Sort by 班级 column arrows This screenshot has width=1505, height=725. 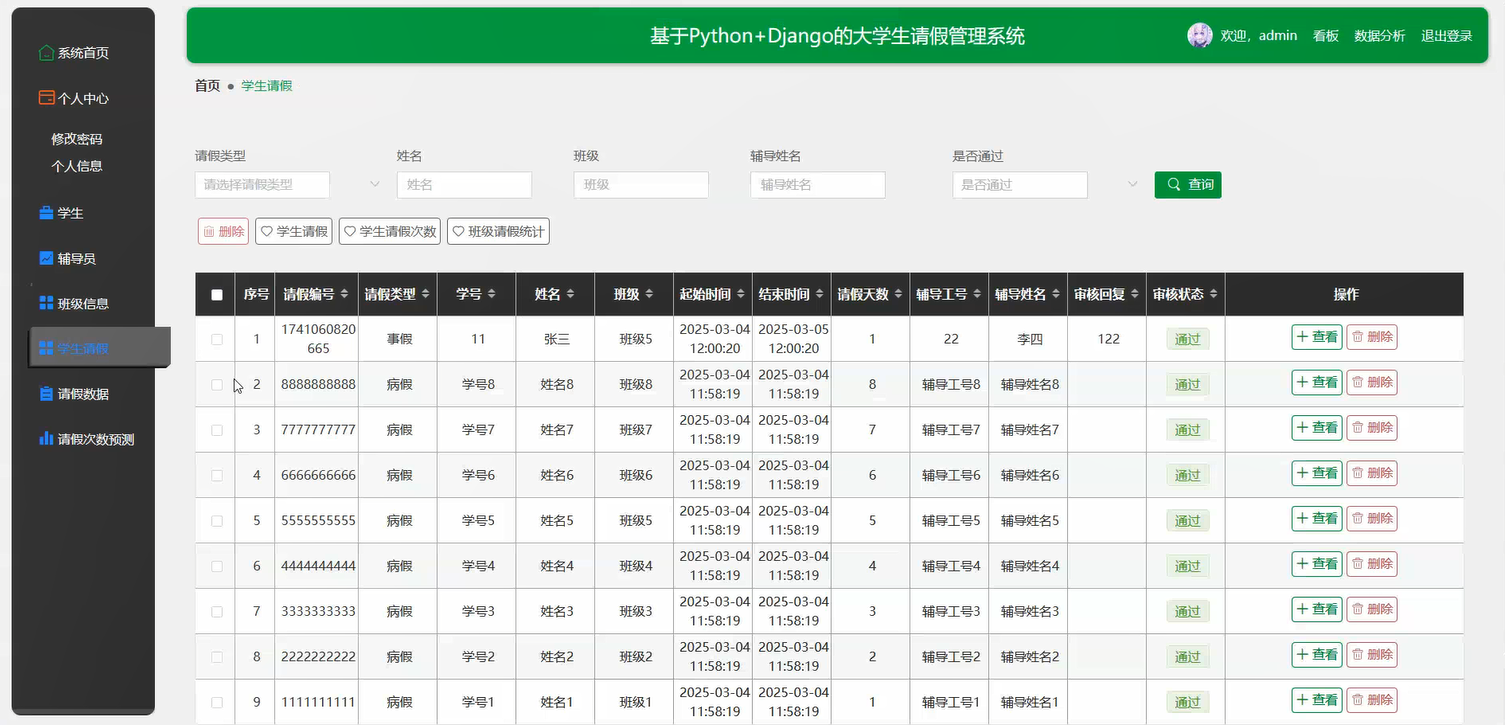click(x=649, y=294)
